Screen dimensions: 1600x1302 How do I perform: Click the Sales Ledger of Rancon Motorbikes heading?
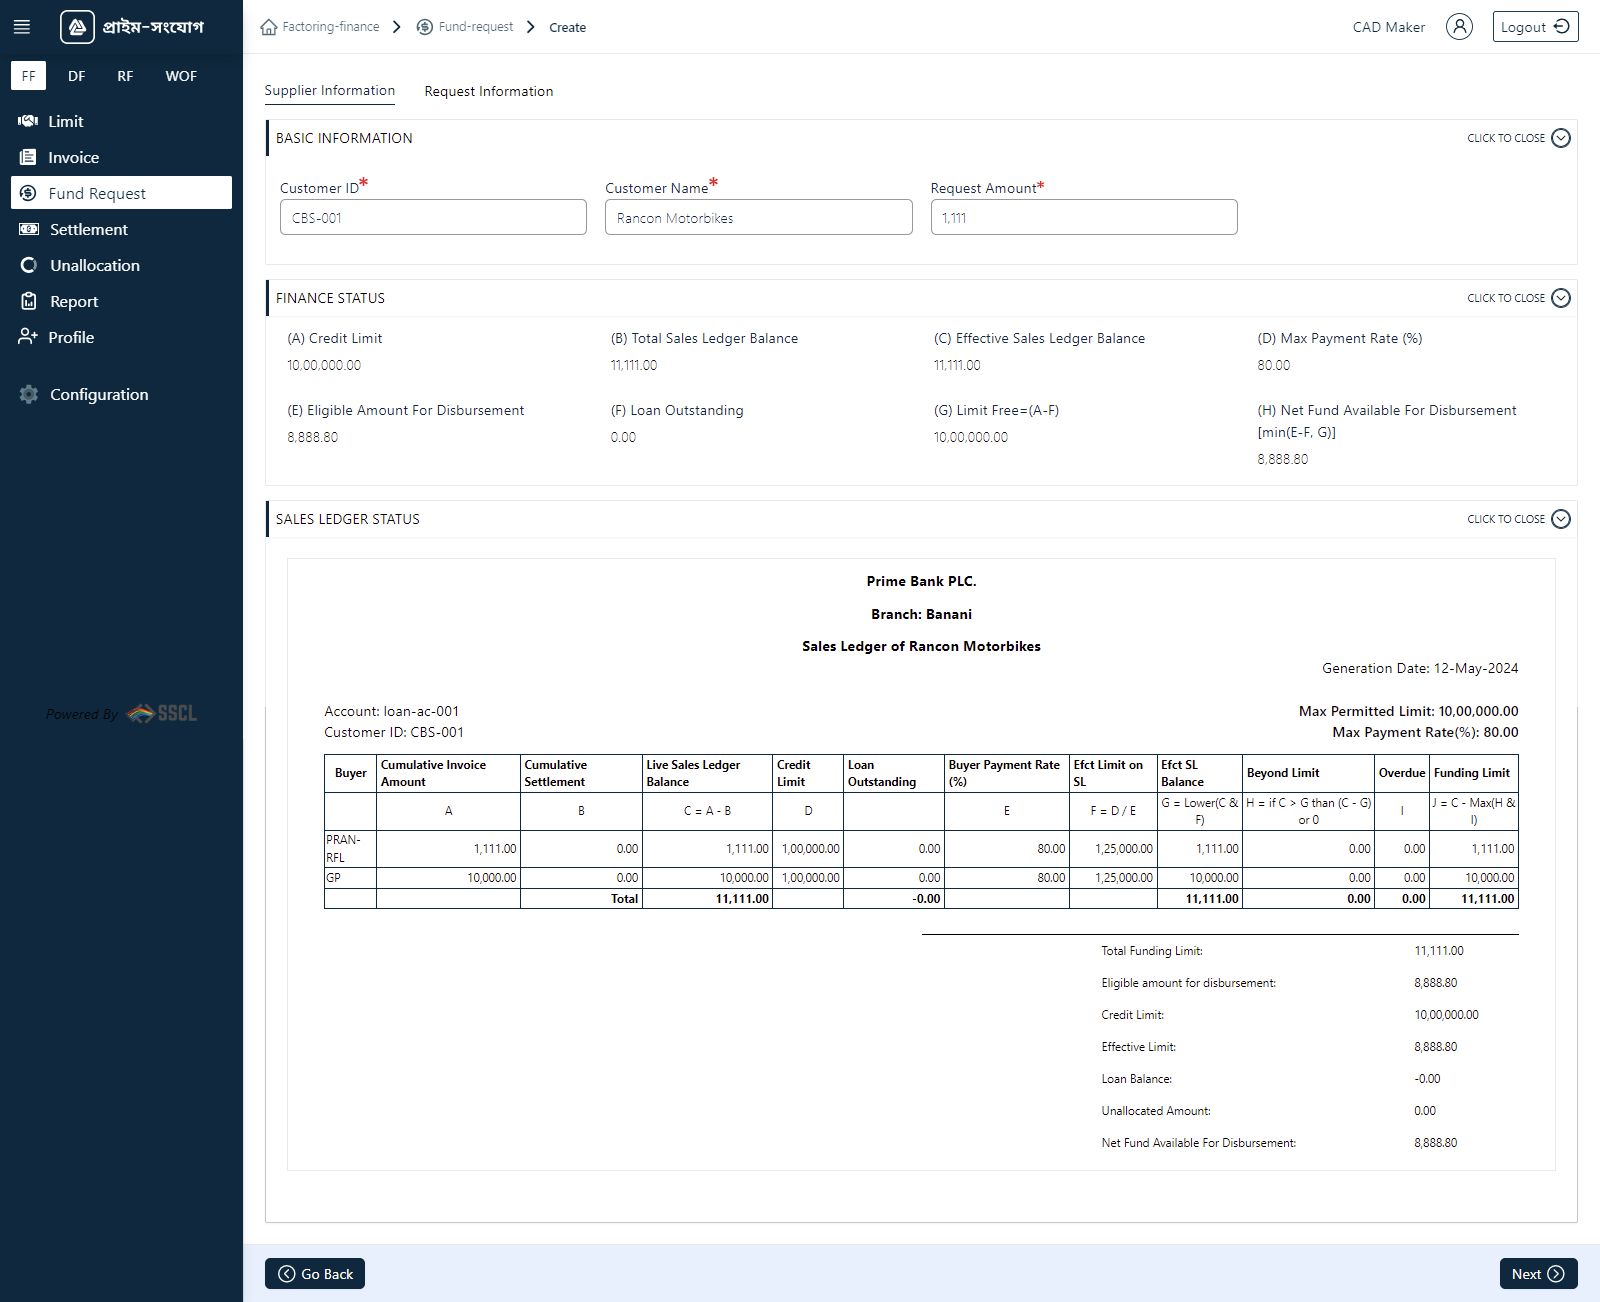pyautogui.click(x=921, y=646)
